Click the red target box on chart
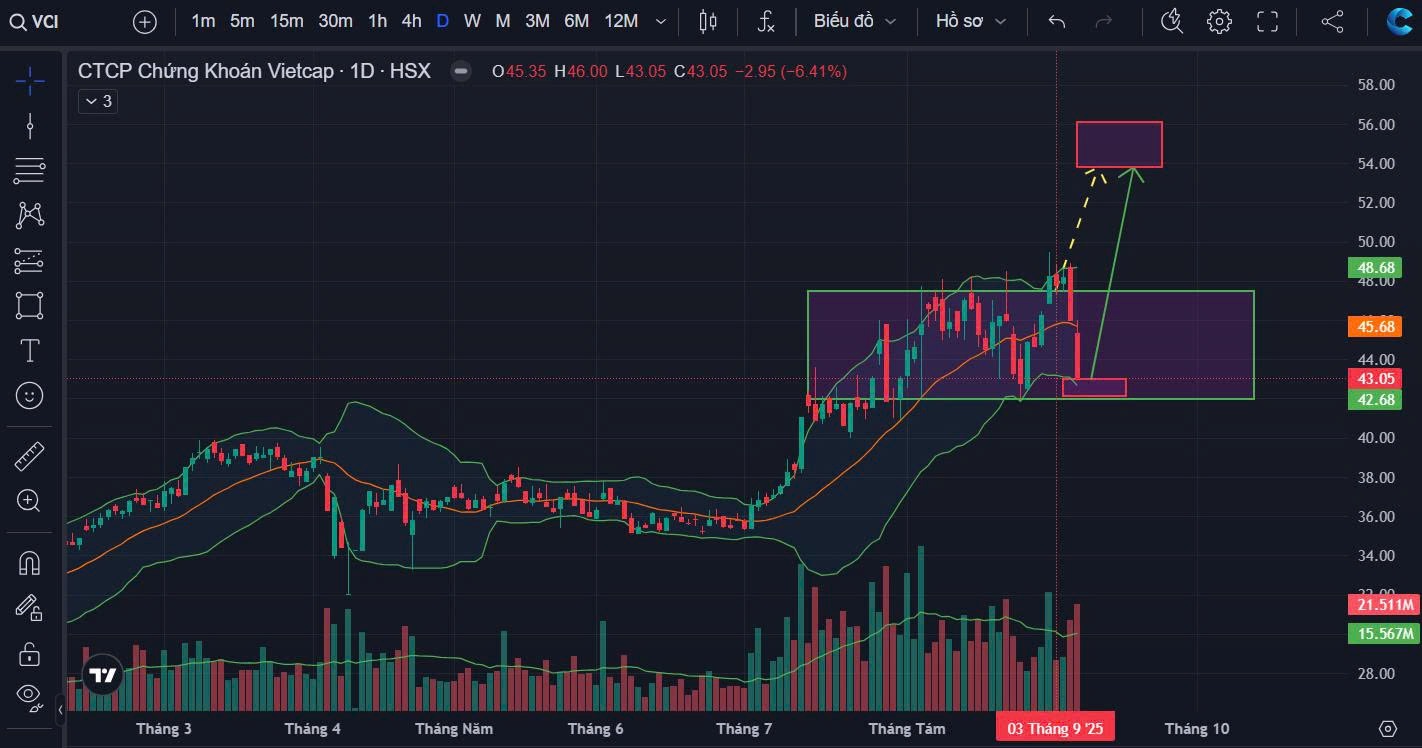The height and width of the screenshot is (748, 1422). pyautogui.click(x=1119, y=144)
